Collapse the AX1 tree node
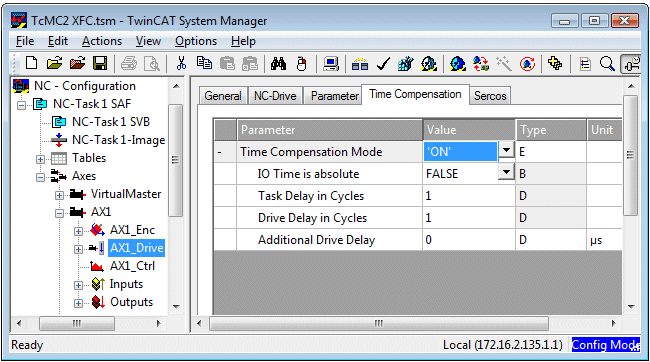The image size is (650, 362). [x=59, y=214]
